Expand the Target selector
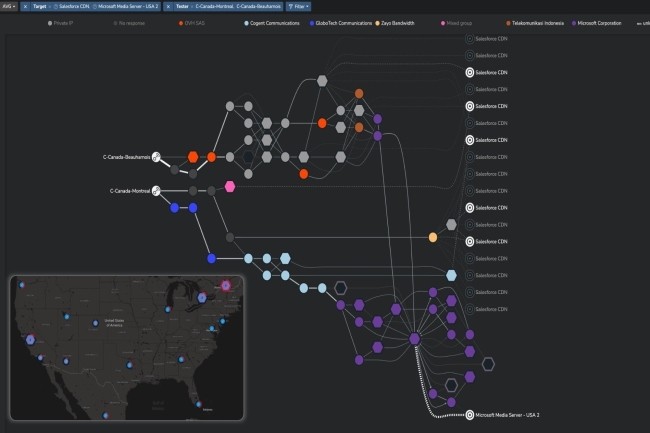Image resolution: width=650 pixels, height=433 pixels. 42,6
